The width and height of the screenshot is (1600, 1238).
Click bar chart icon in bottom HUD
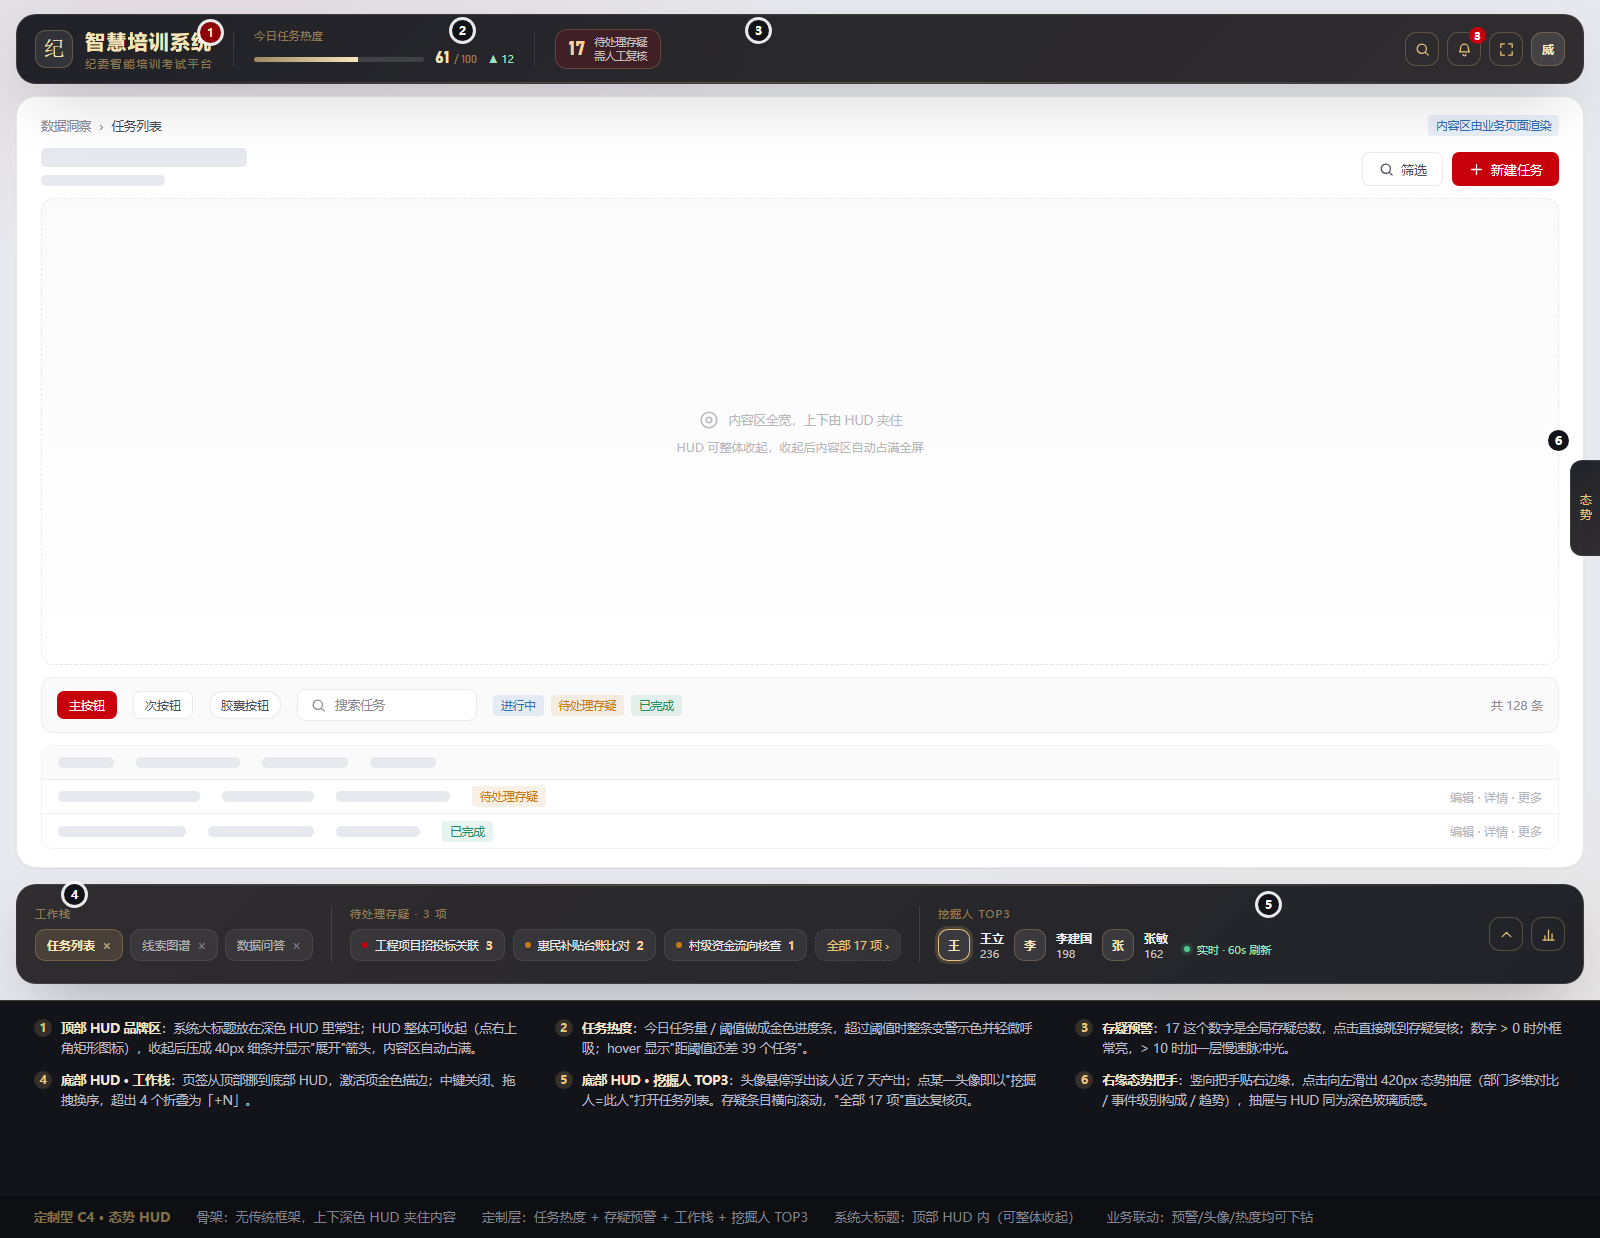pos(1548,934)
